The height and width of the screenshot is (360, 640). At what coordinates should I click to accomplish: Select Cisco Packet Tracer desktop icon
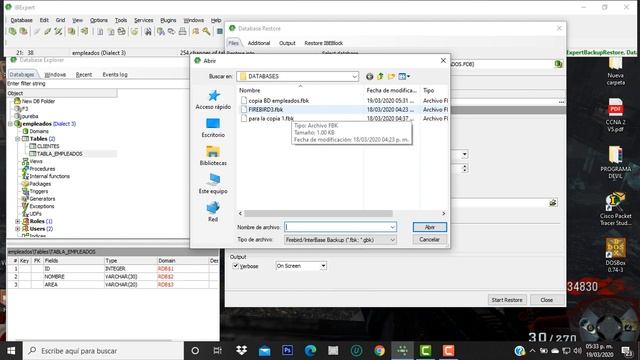(x=616, y=209)
